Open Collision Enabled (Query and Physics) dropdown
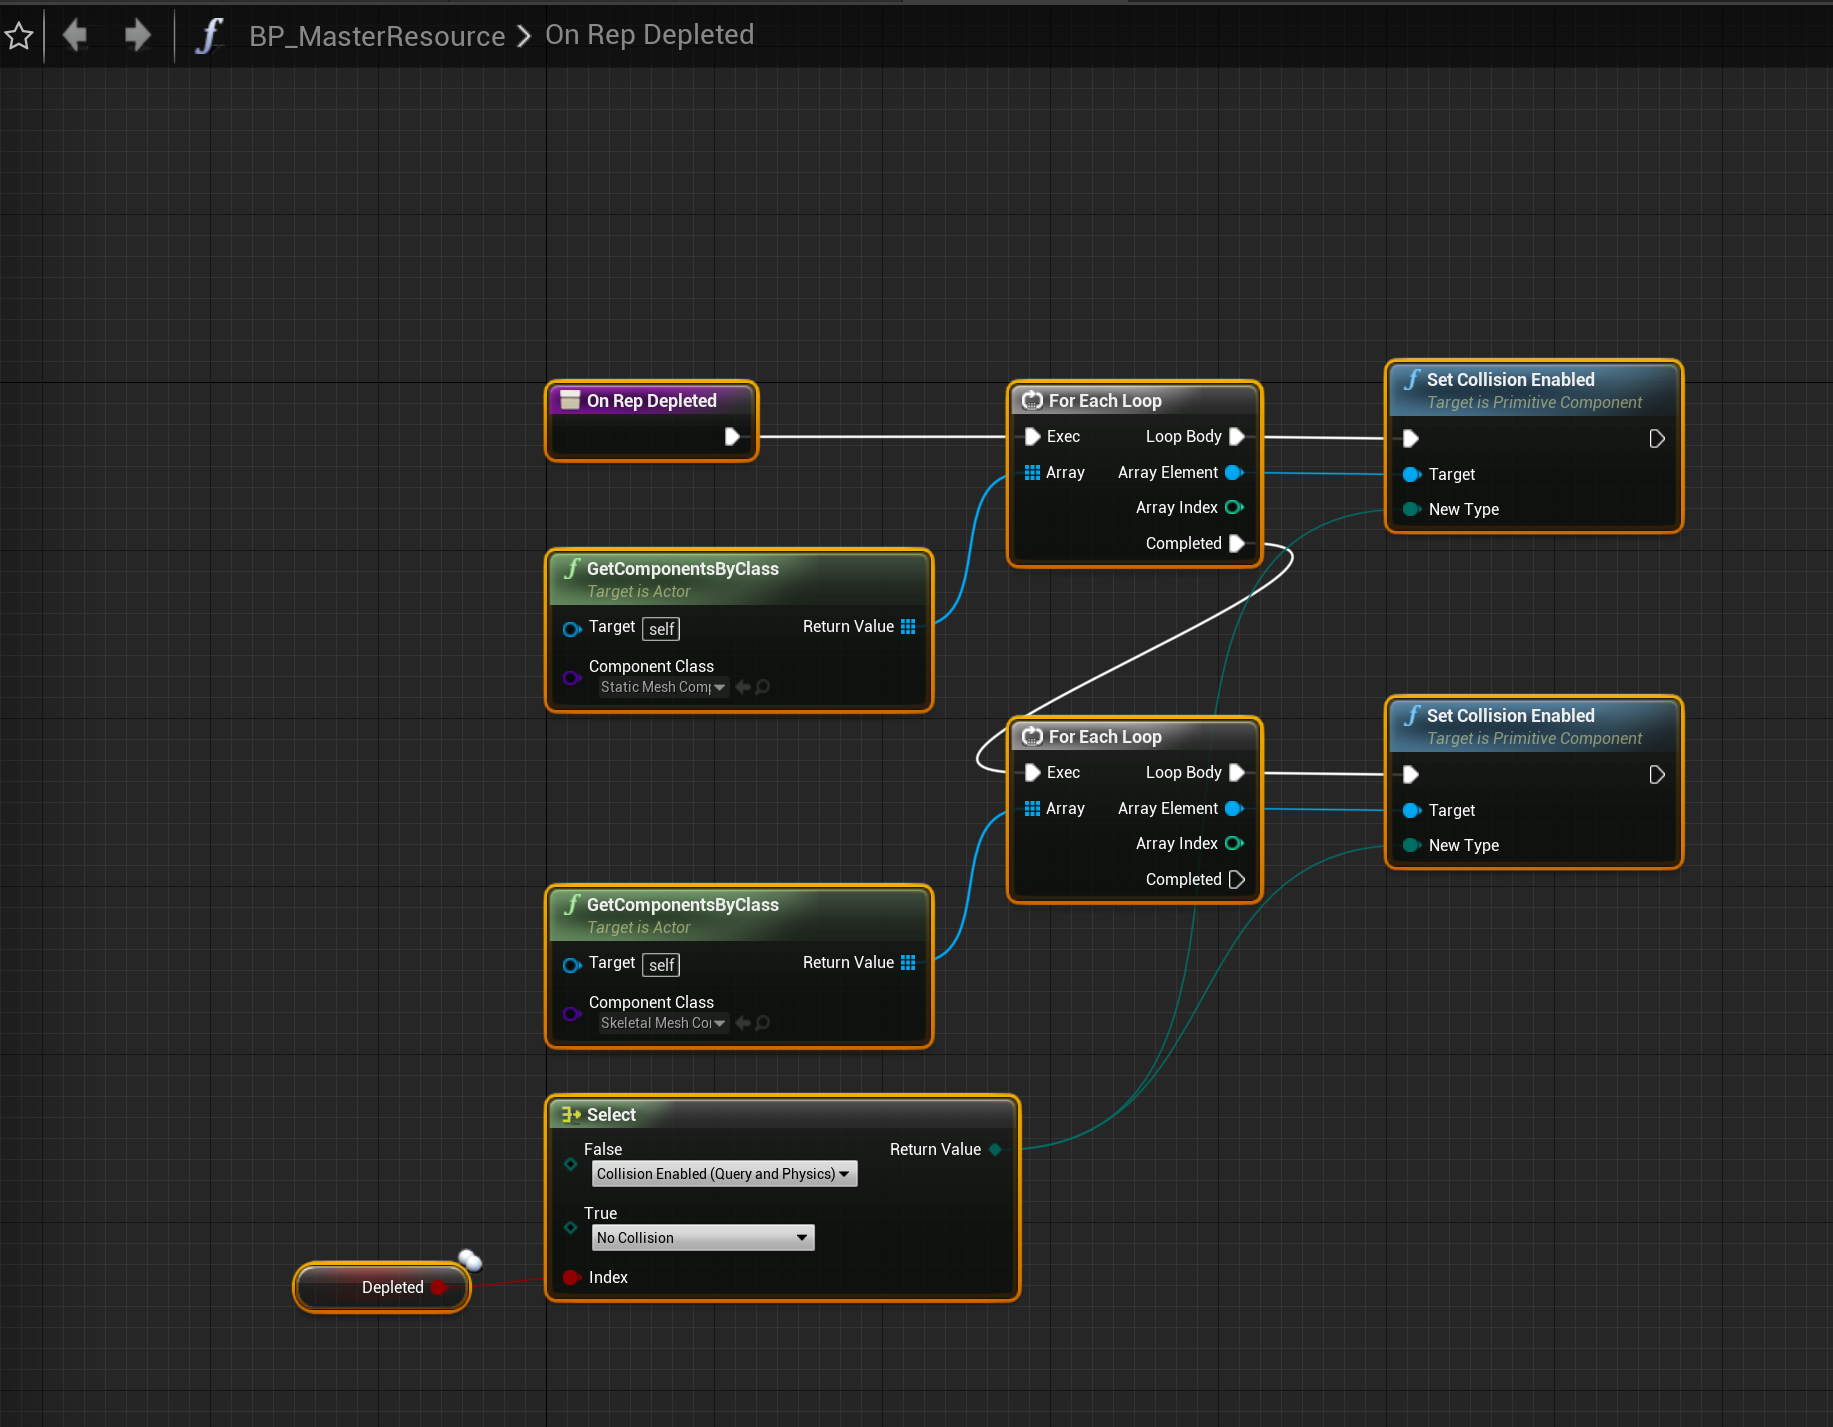The height and width of the screenshot is (1427, 1833). pos(724,1174)
